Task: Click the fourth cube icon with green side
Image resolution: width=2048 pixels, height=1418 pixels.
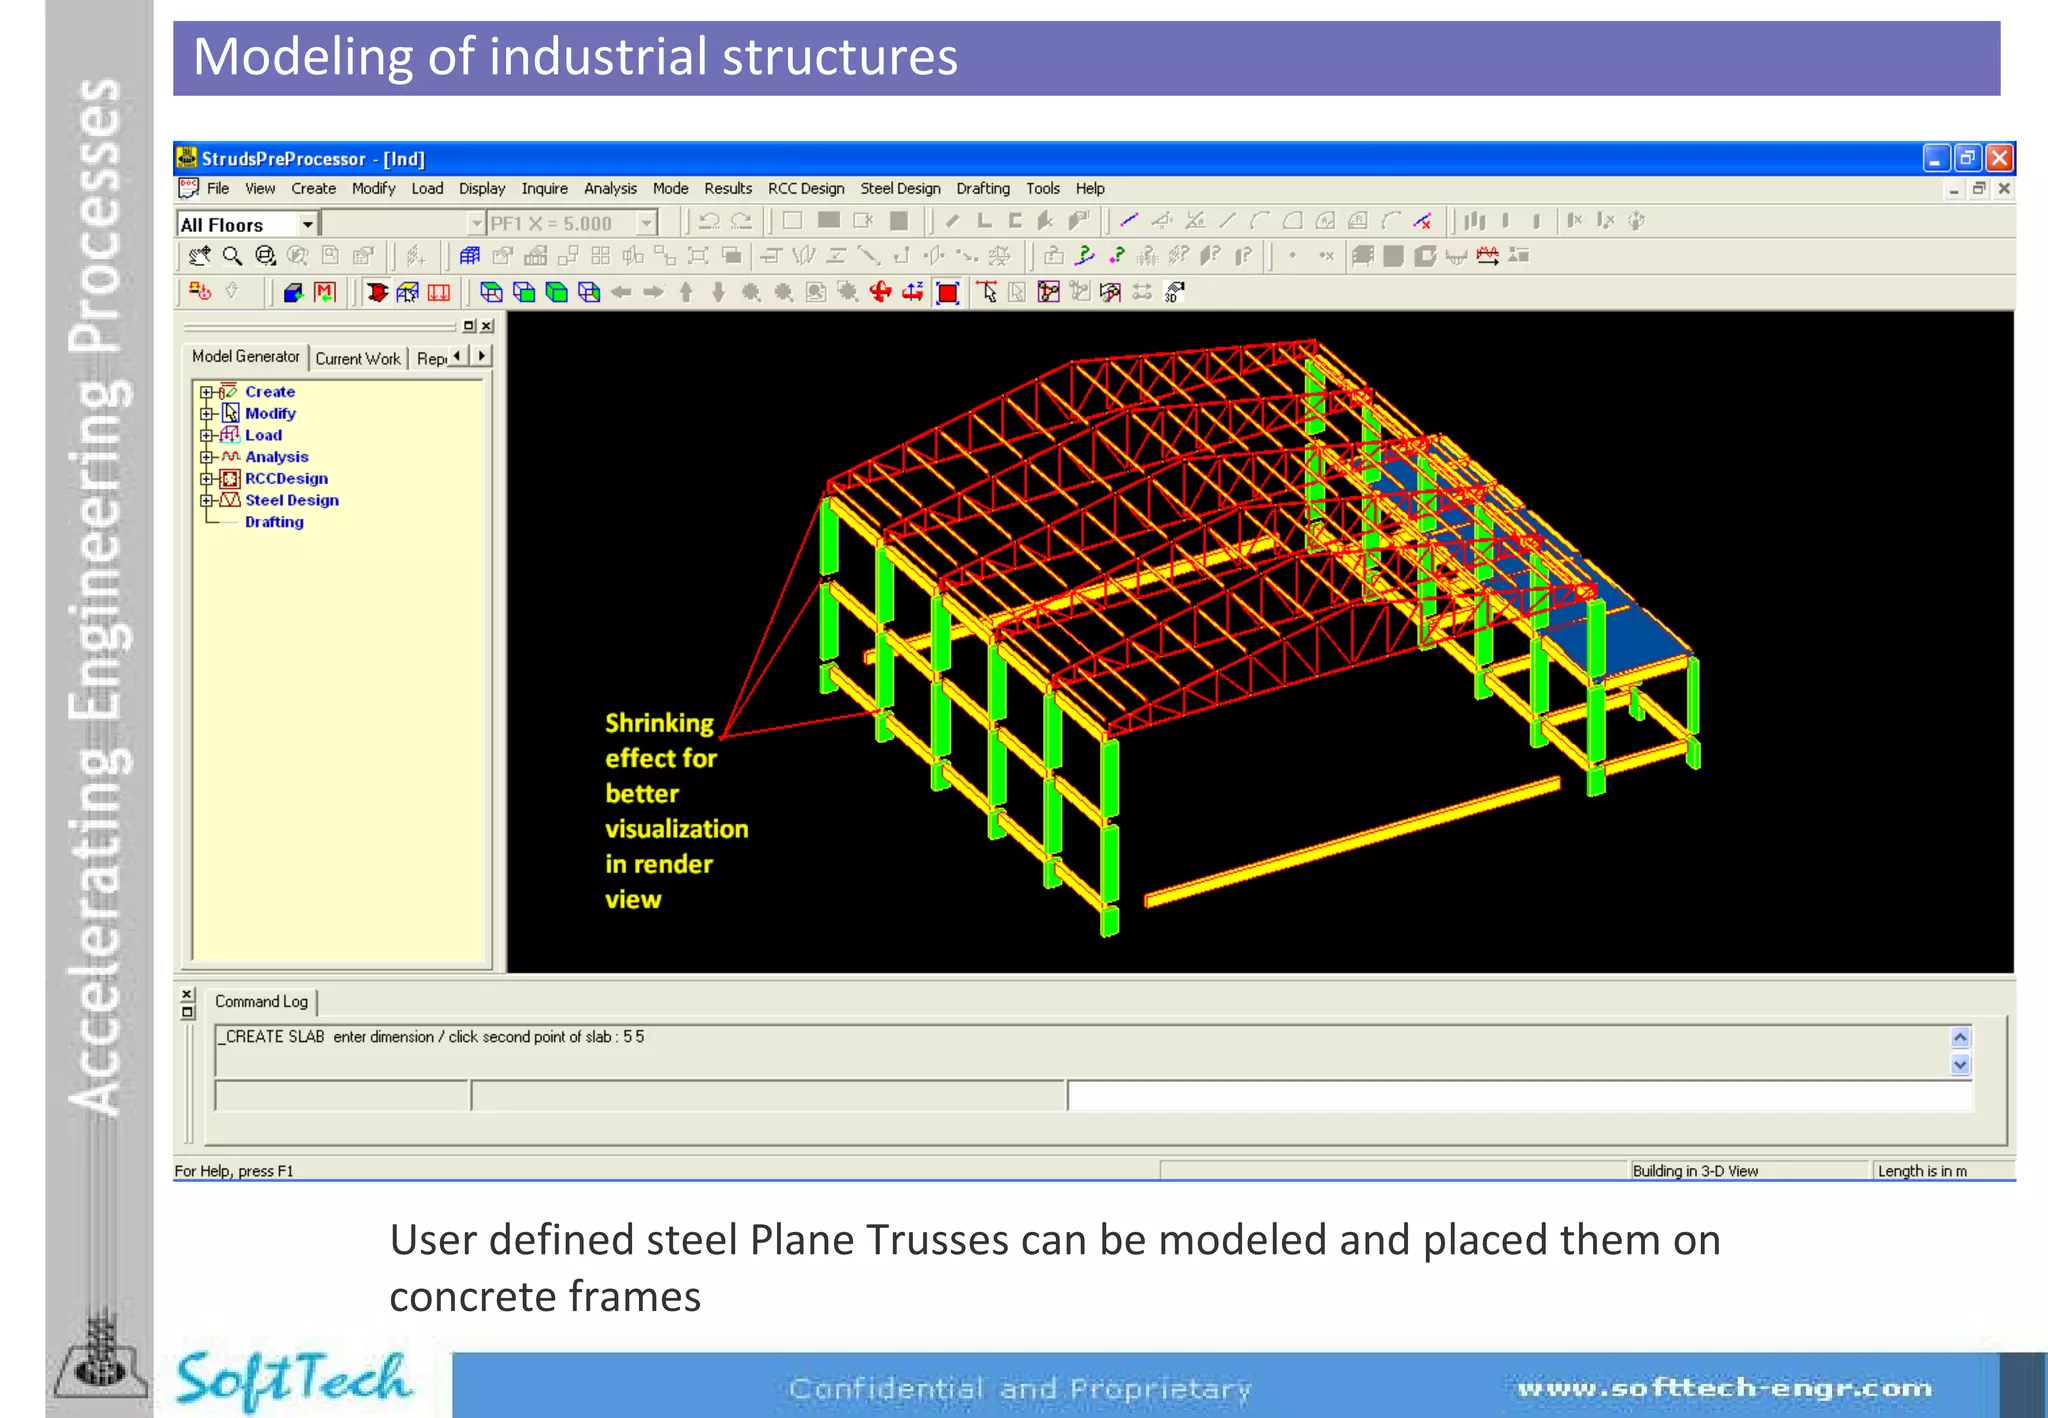Action: tap(589, 293)
